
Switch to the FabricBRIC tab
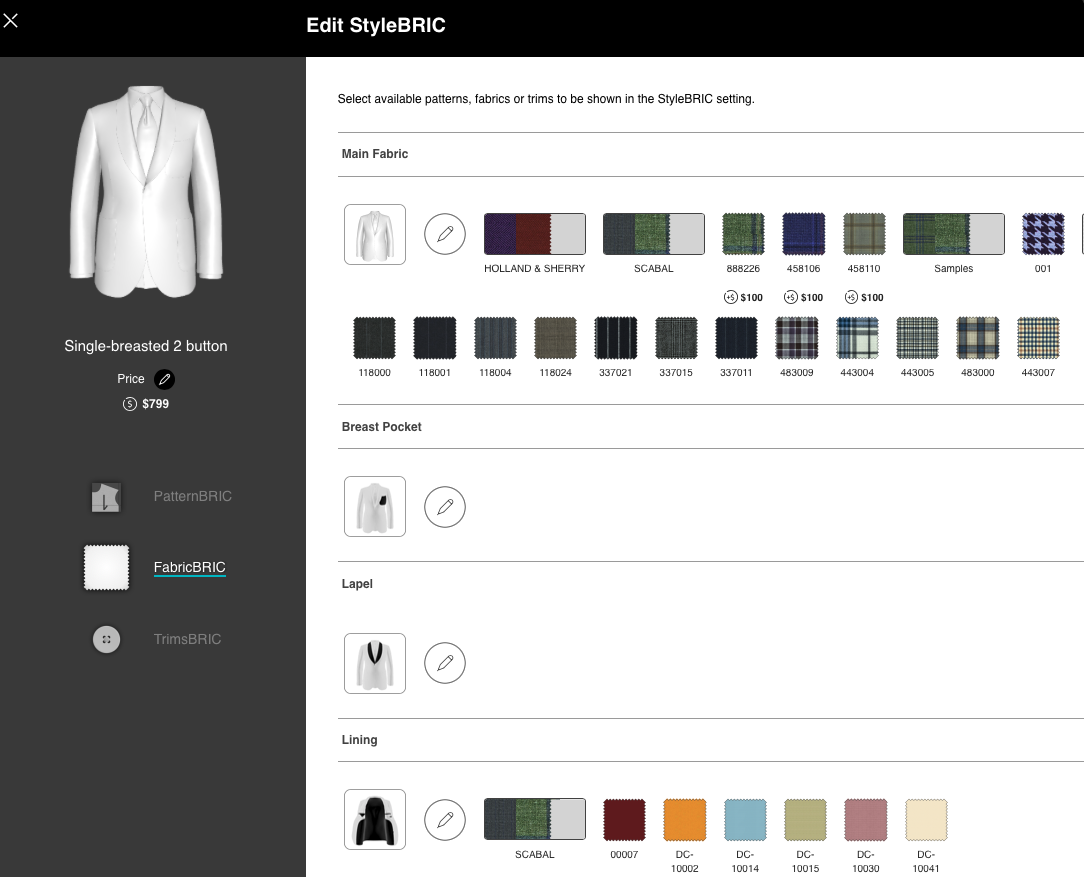click(x=189, y=567)
